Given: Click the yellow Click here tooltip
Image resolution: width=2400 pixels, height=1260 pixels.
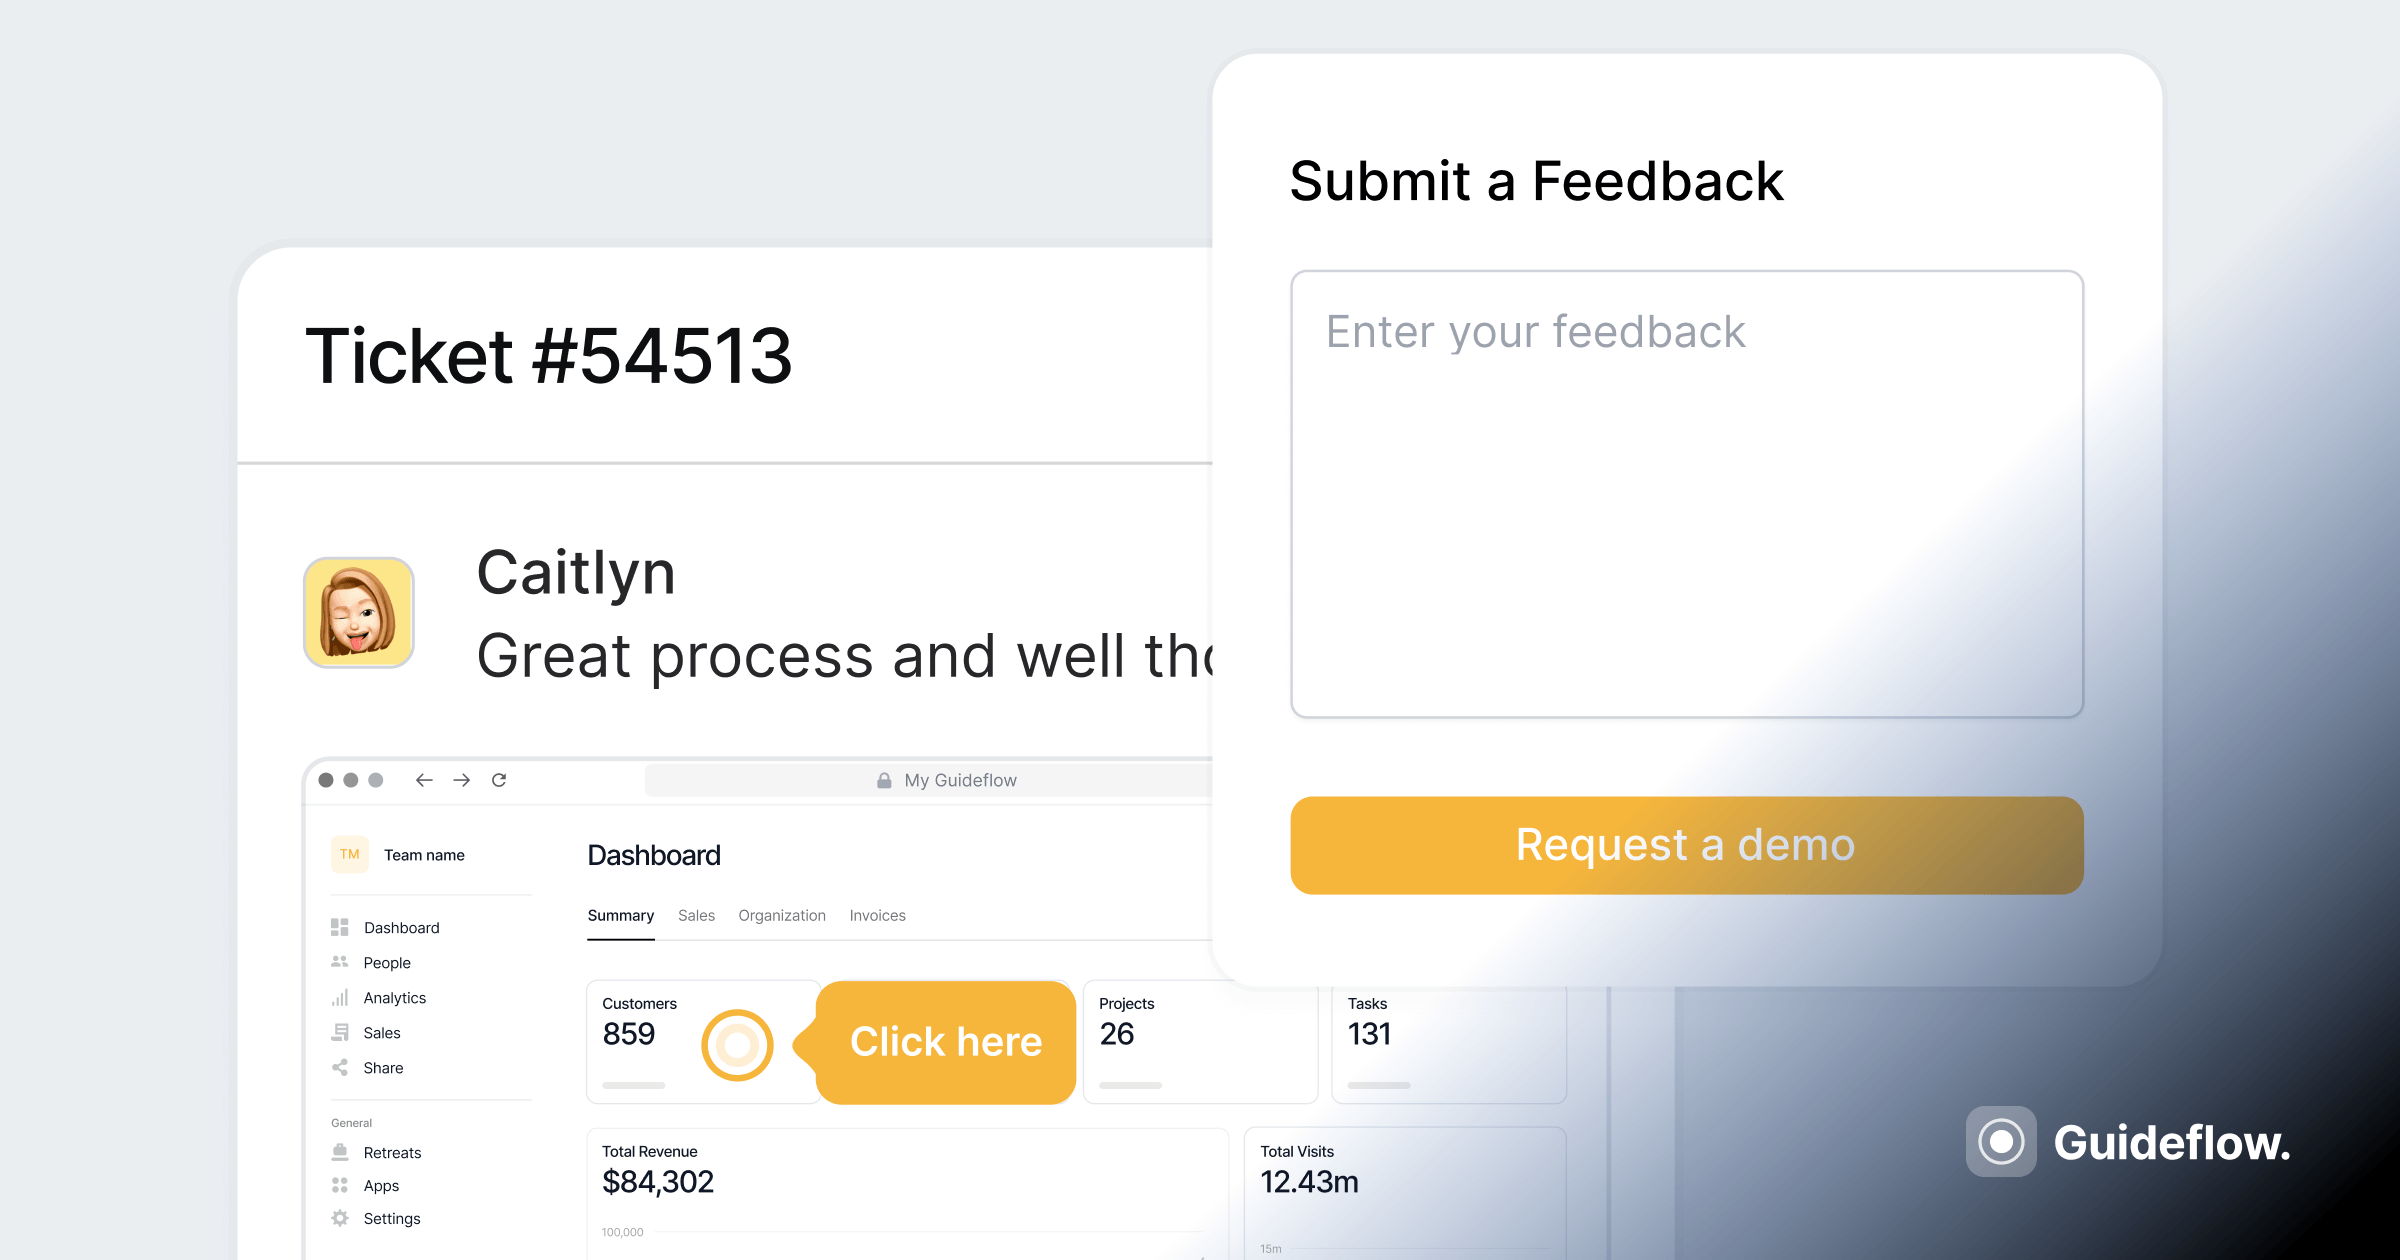Looking at the screenshot, I should coord(946,1042).
